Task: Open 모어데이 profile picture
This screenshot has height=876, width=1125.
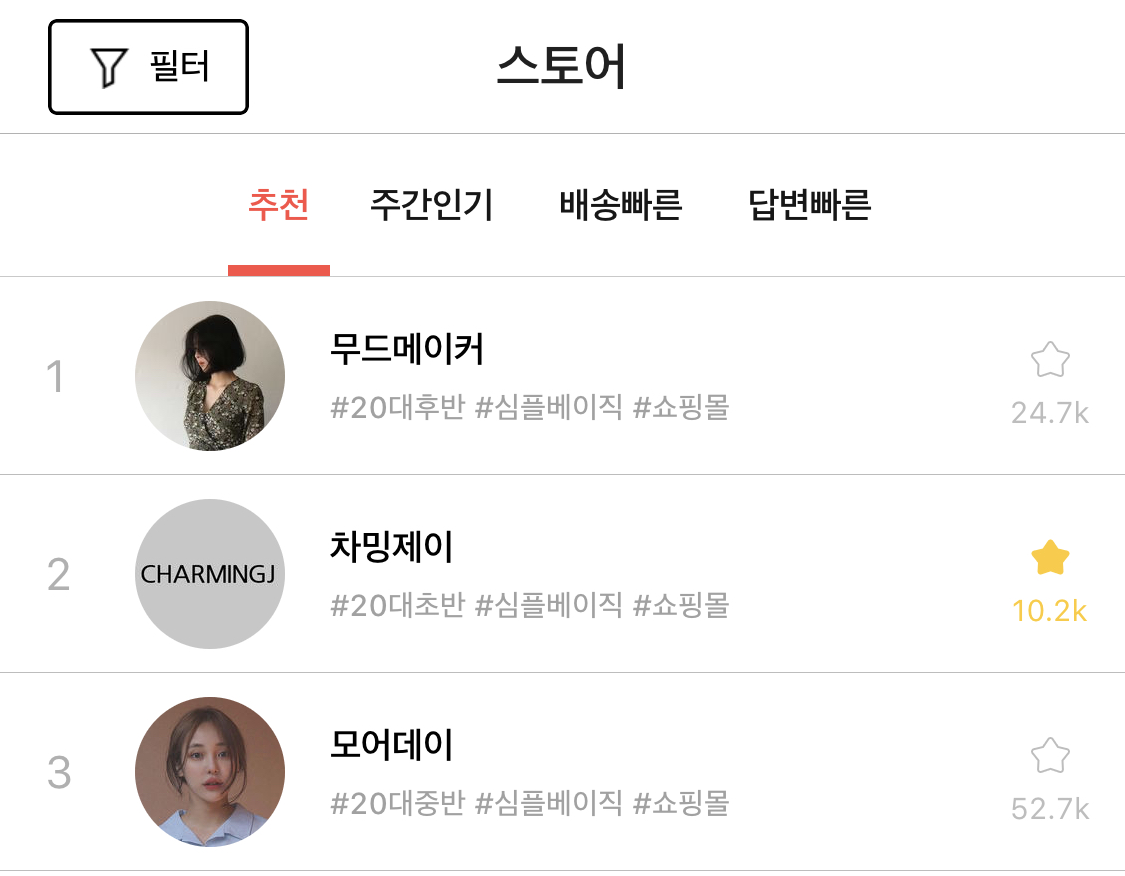Action: [x=210, y=772]
